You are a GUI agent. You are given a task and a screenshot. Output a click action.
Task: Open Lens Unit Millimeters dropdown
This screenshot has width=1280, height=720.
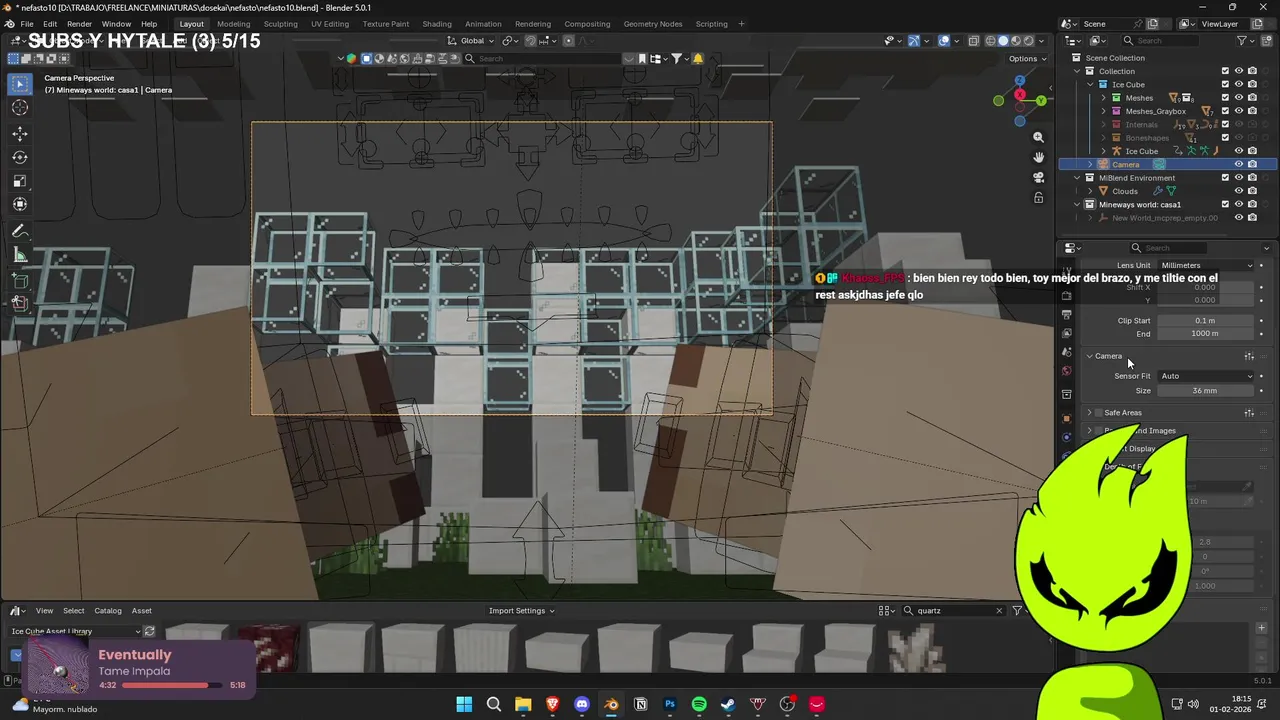[x=1206, y=265]
